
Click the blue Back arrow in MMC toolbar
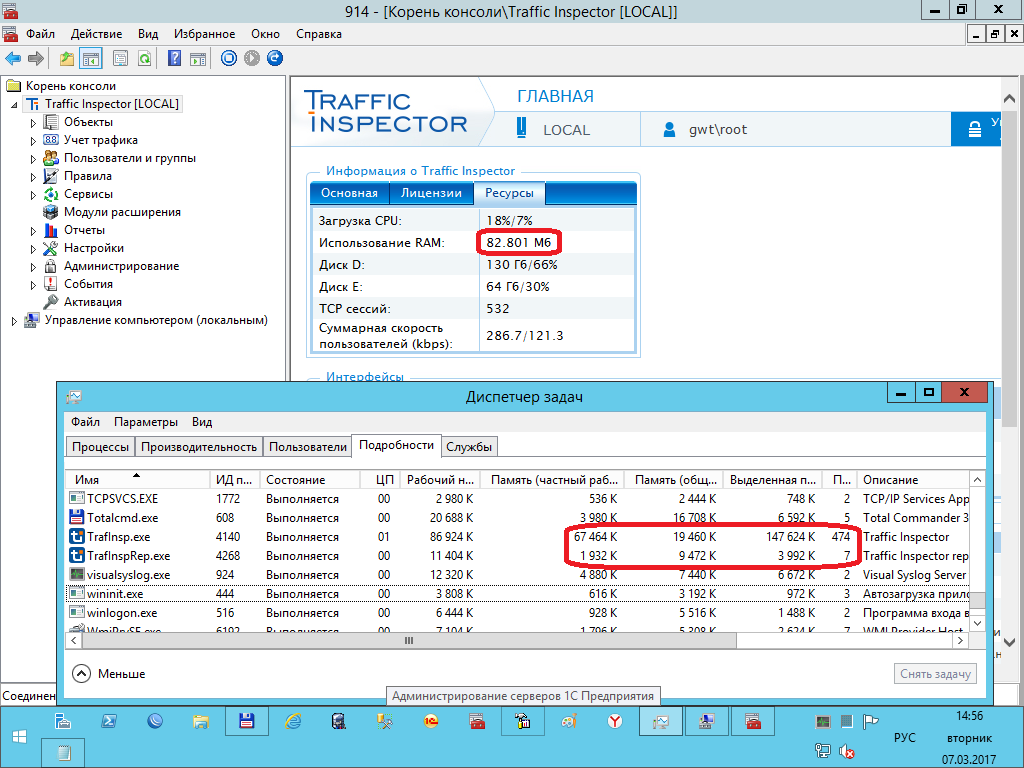(12, 59)
